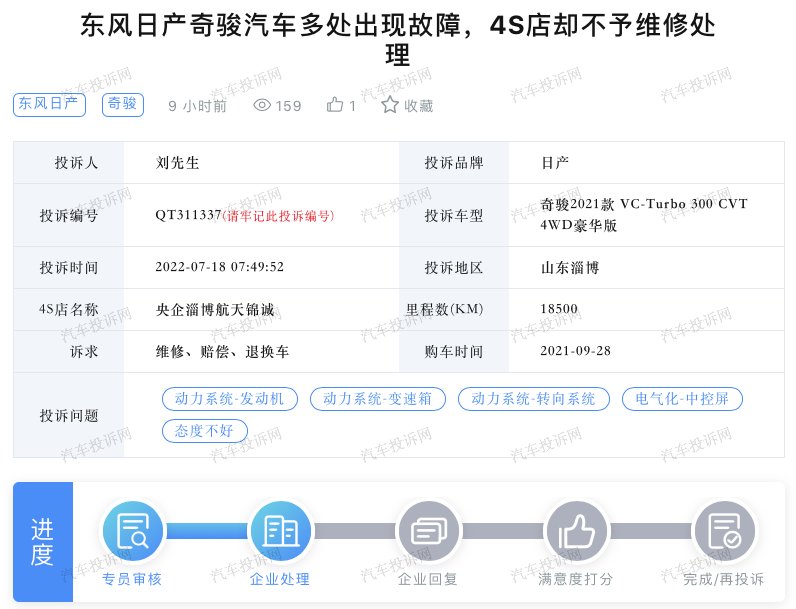Click the 满意度打分 thumbs-up step icon
Image resolution: width=796 pixels, height=609 pixels.
coord(576,531)
